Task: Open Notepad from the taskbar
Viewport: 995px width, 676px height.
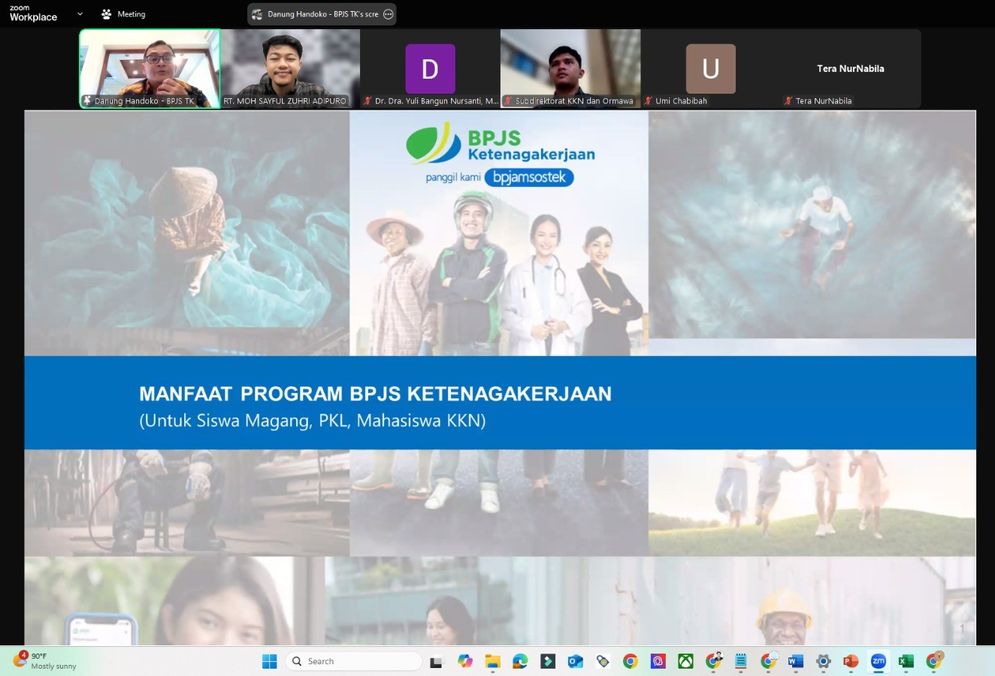Action: tap(741, 661)
